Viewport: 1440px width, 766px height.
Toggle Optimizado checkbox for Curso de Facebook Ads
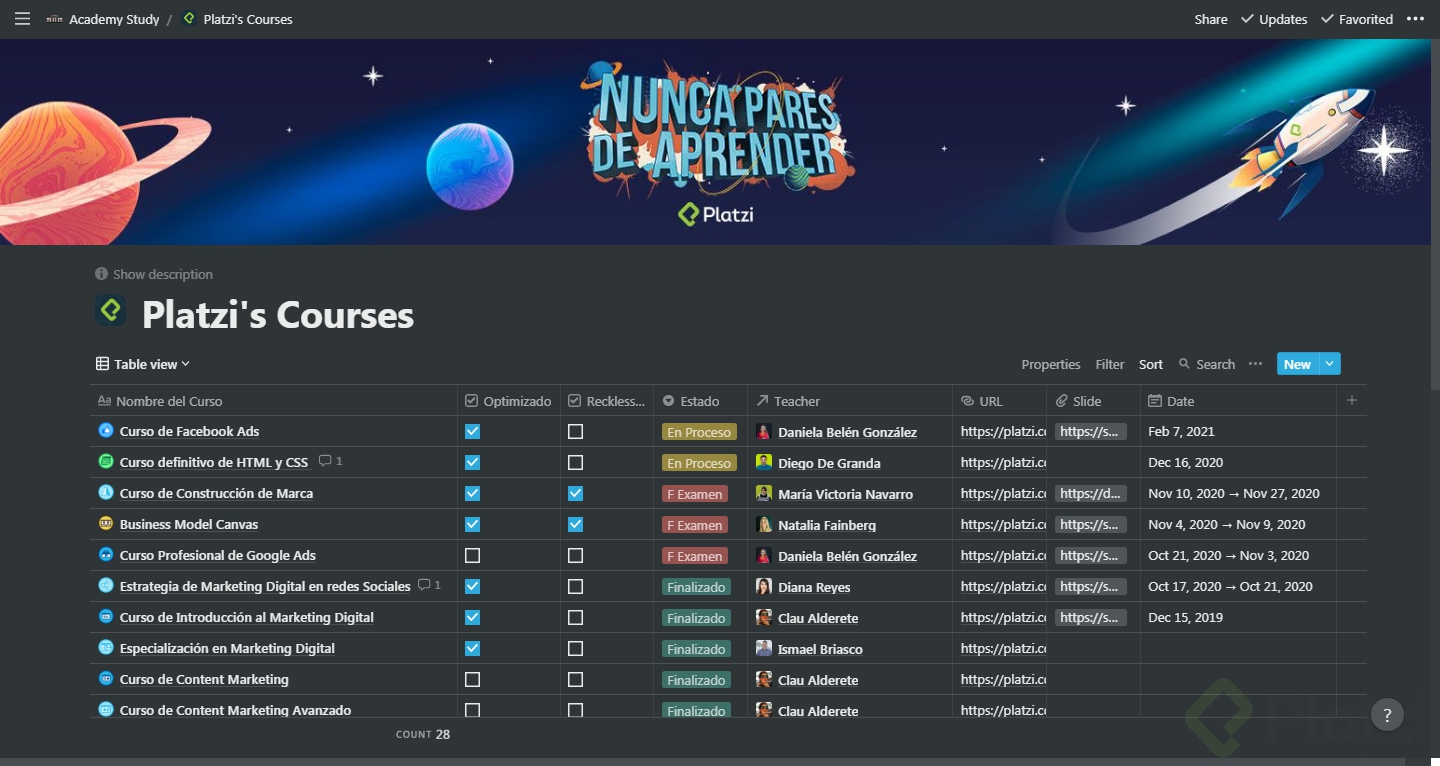472,432
